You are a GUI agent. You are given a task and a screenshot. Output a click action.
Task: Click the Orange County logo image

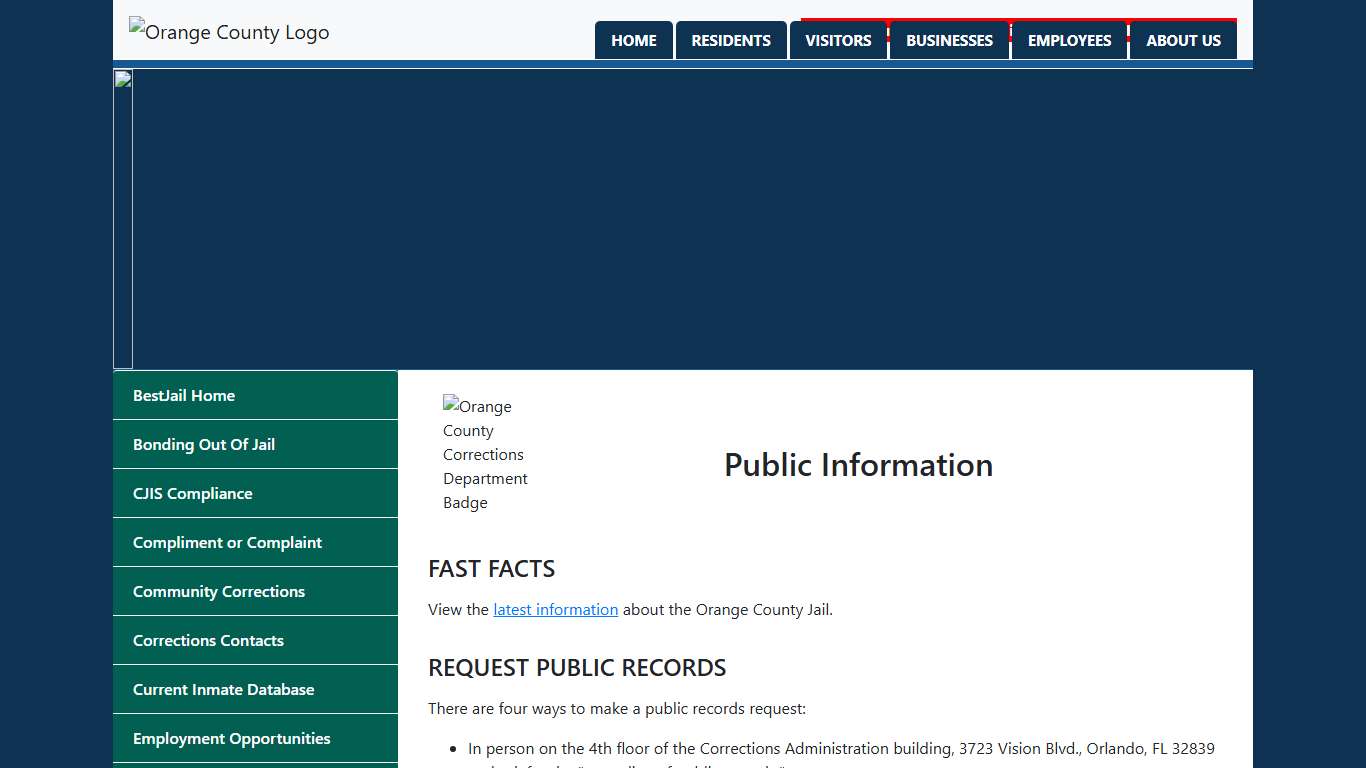(x=228, y=31)
